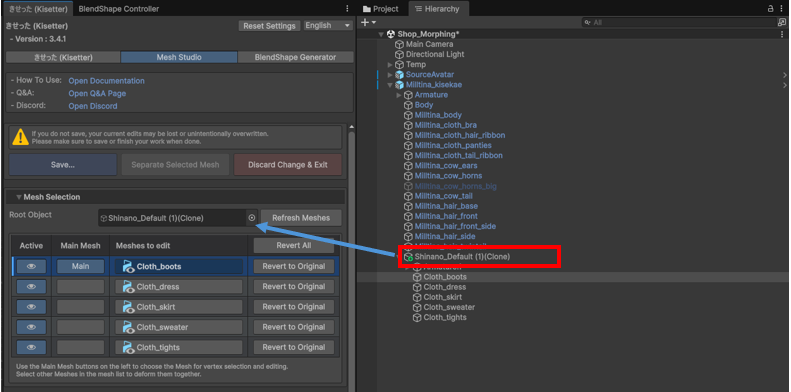Click Refresh Meshes button
The width and height of the screenshot is (791, 392).
pos(301,218)
